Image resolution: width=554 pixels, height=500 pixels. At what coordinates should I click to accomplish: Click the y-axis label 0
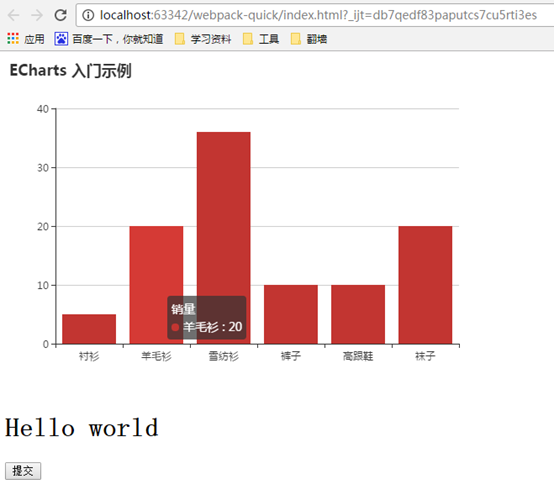pyautogui.click(x=46, y=345)
